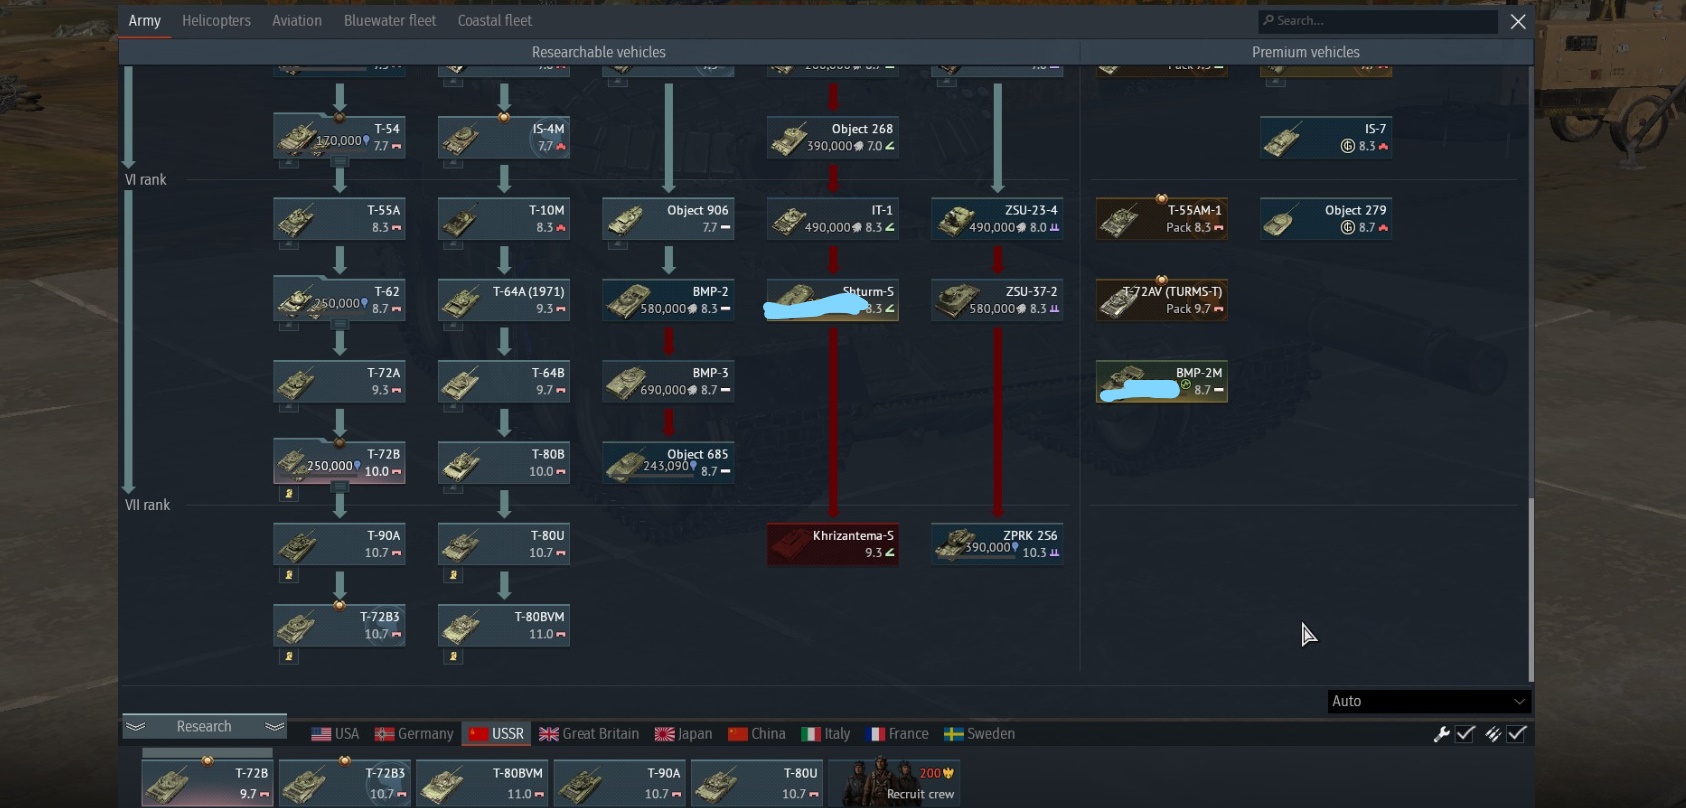Select the BMP-2 vehicle card

[668, 300]
